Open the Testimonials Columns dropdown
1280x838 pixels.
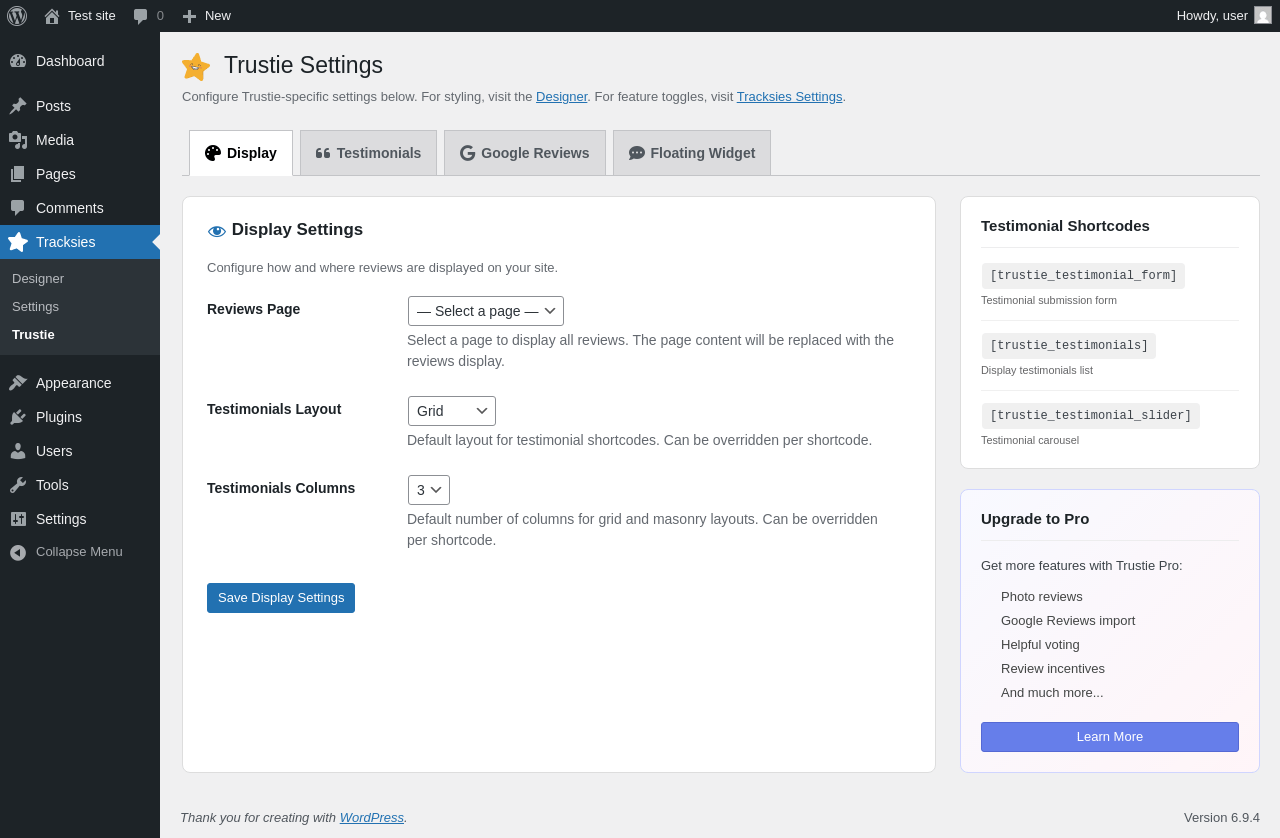point(429,490)
